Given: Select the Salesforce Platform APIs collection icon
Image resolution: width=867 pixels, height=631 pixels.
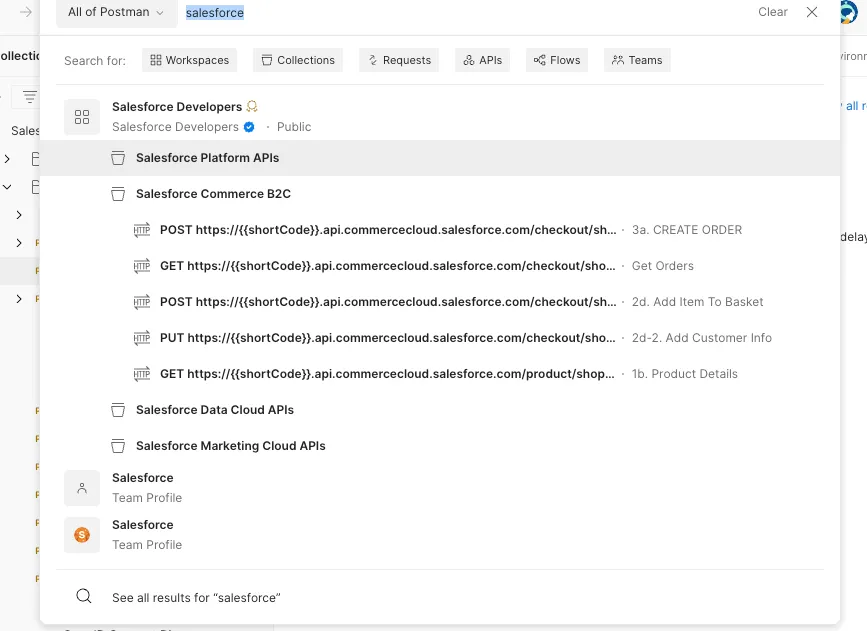Looking at the screenshot, I should point(118,157).
